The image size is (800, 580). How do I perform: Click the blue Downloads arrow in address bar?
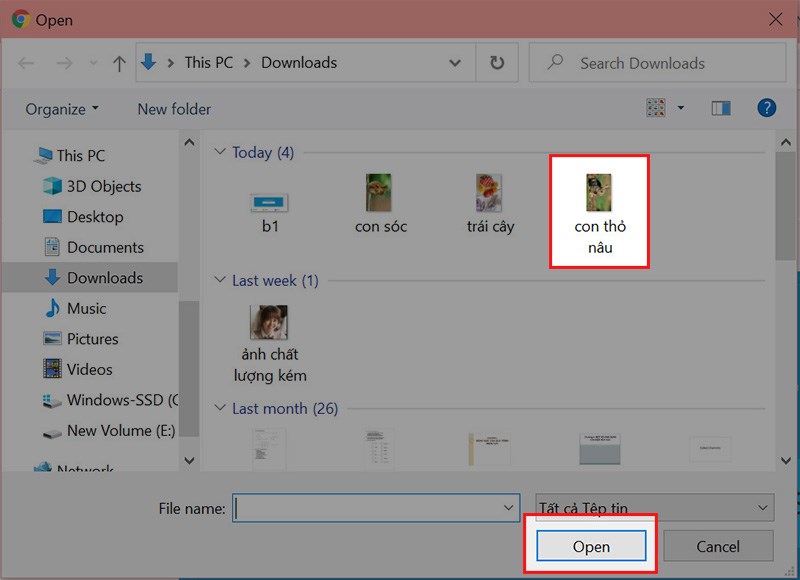coord(148,62)
